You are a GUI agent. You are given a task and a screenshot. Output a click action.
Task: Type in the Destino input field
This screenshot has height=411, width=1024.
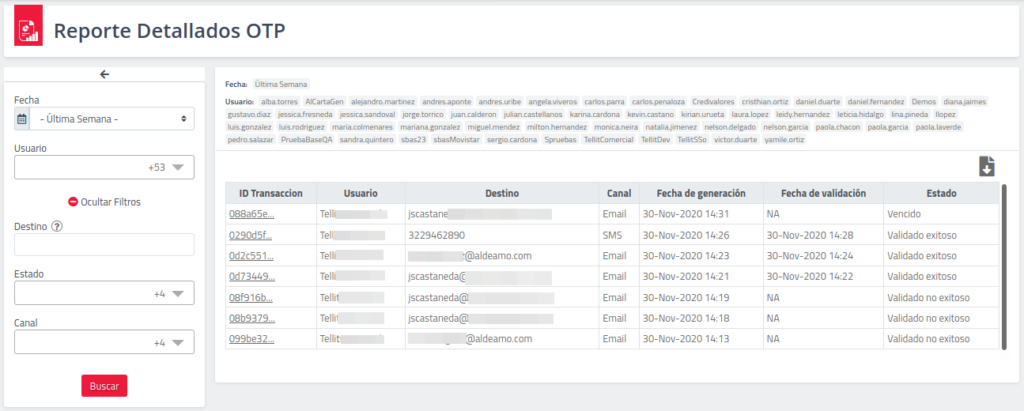pyautogui.click(x=104, y=245)
